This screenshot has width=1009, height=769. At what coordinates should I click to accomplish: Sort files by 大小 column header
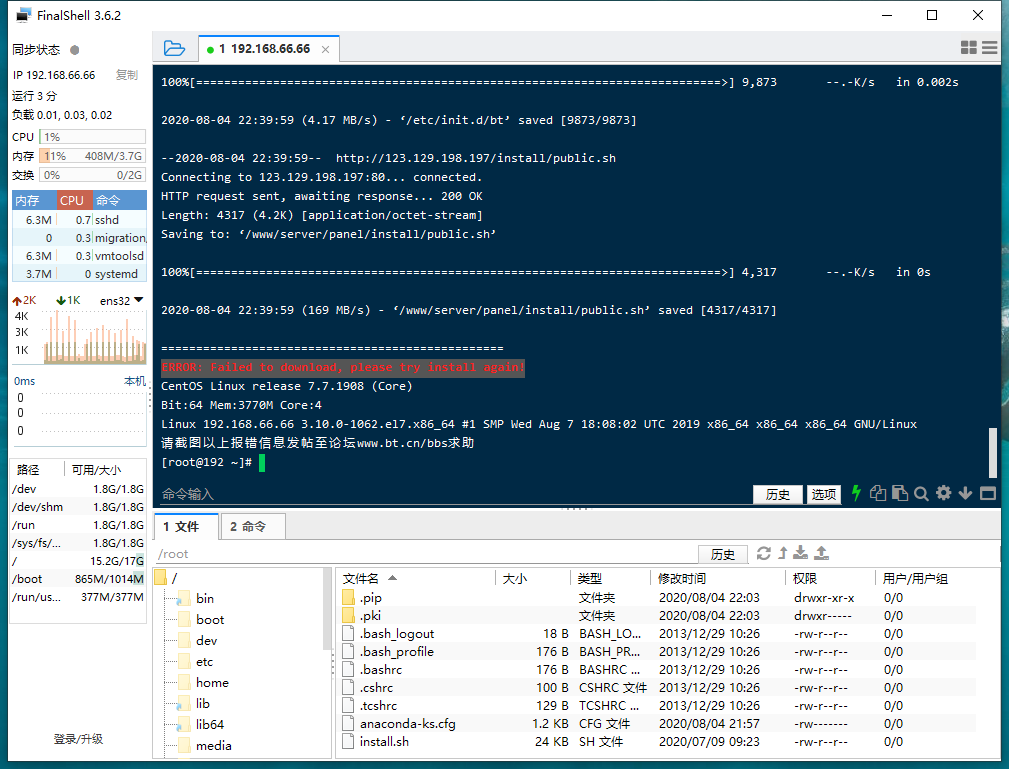(533, 579)
